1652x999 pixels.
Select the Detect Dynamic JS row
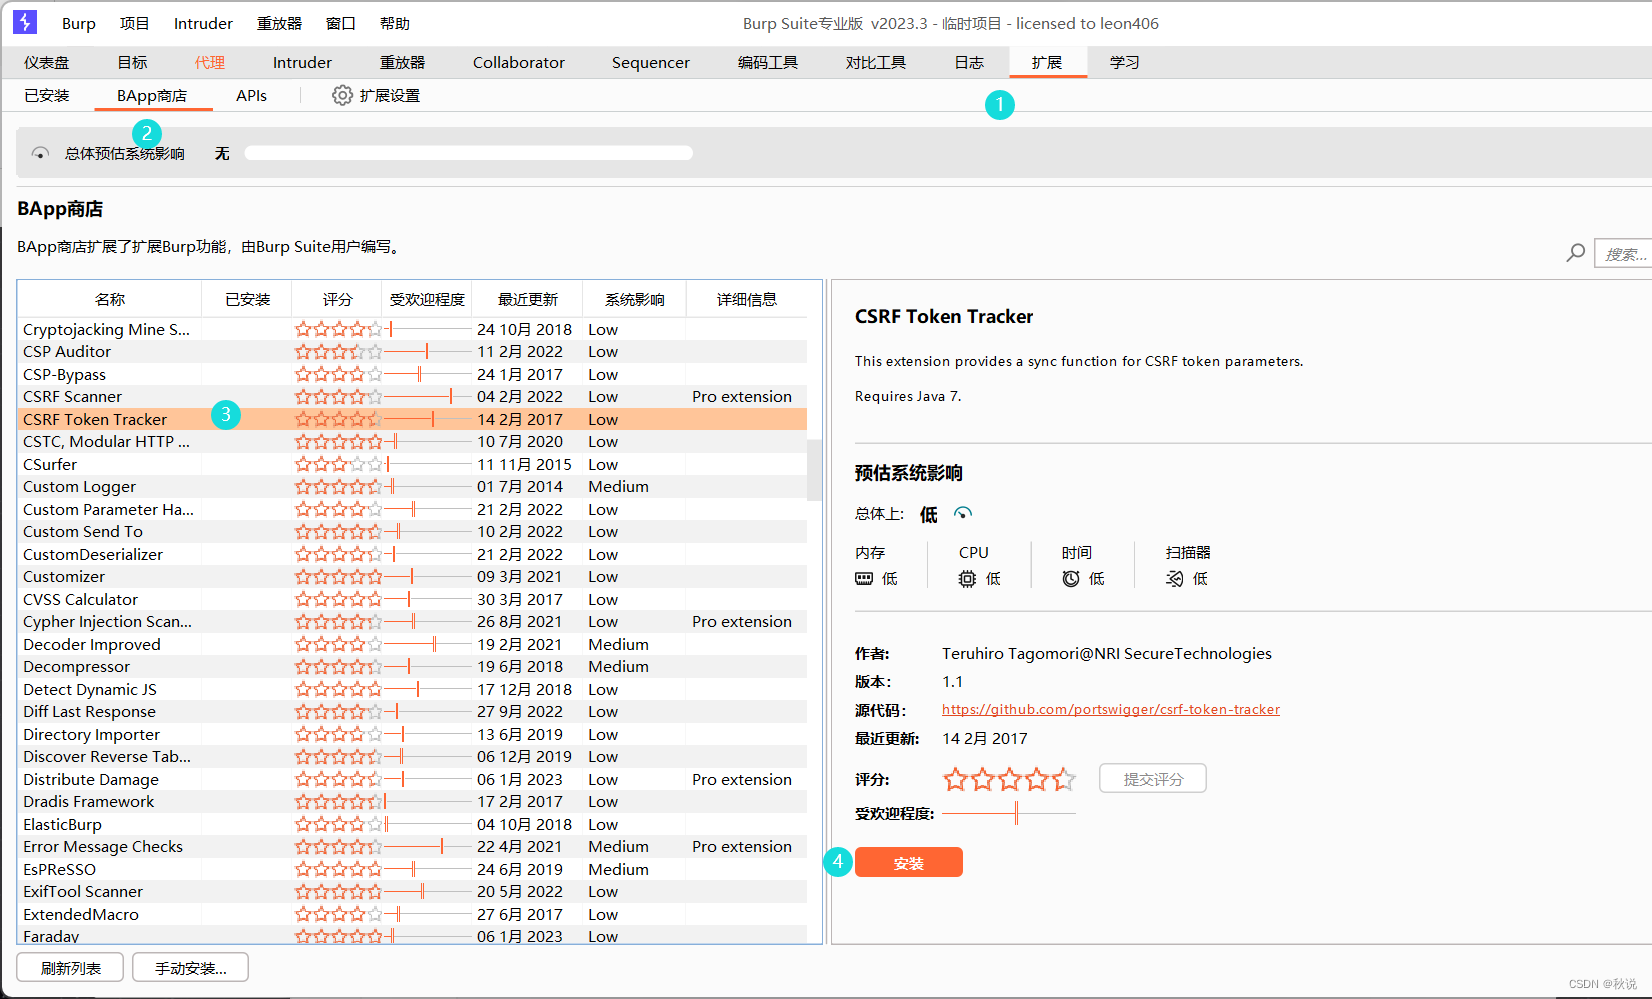pyautogui.click(x=412, y=689)
